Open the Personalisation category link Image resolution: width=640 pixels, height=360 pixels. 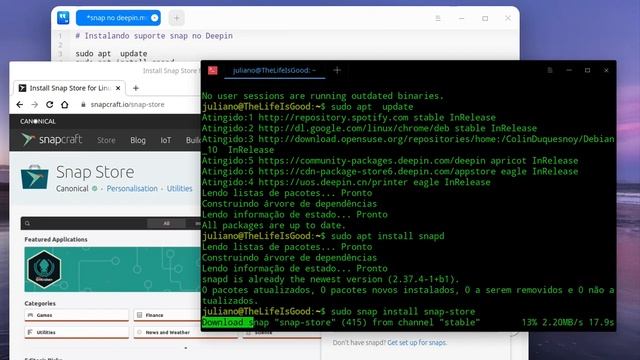coord(132,189)
